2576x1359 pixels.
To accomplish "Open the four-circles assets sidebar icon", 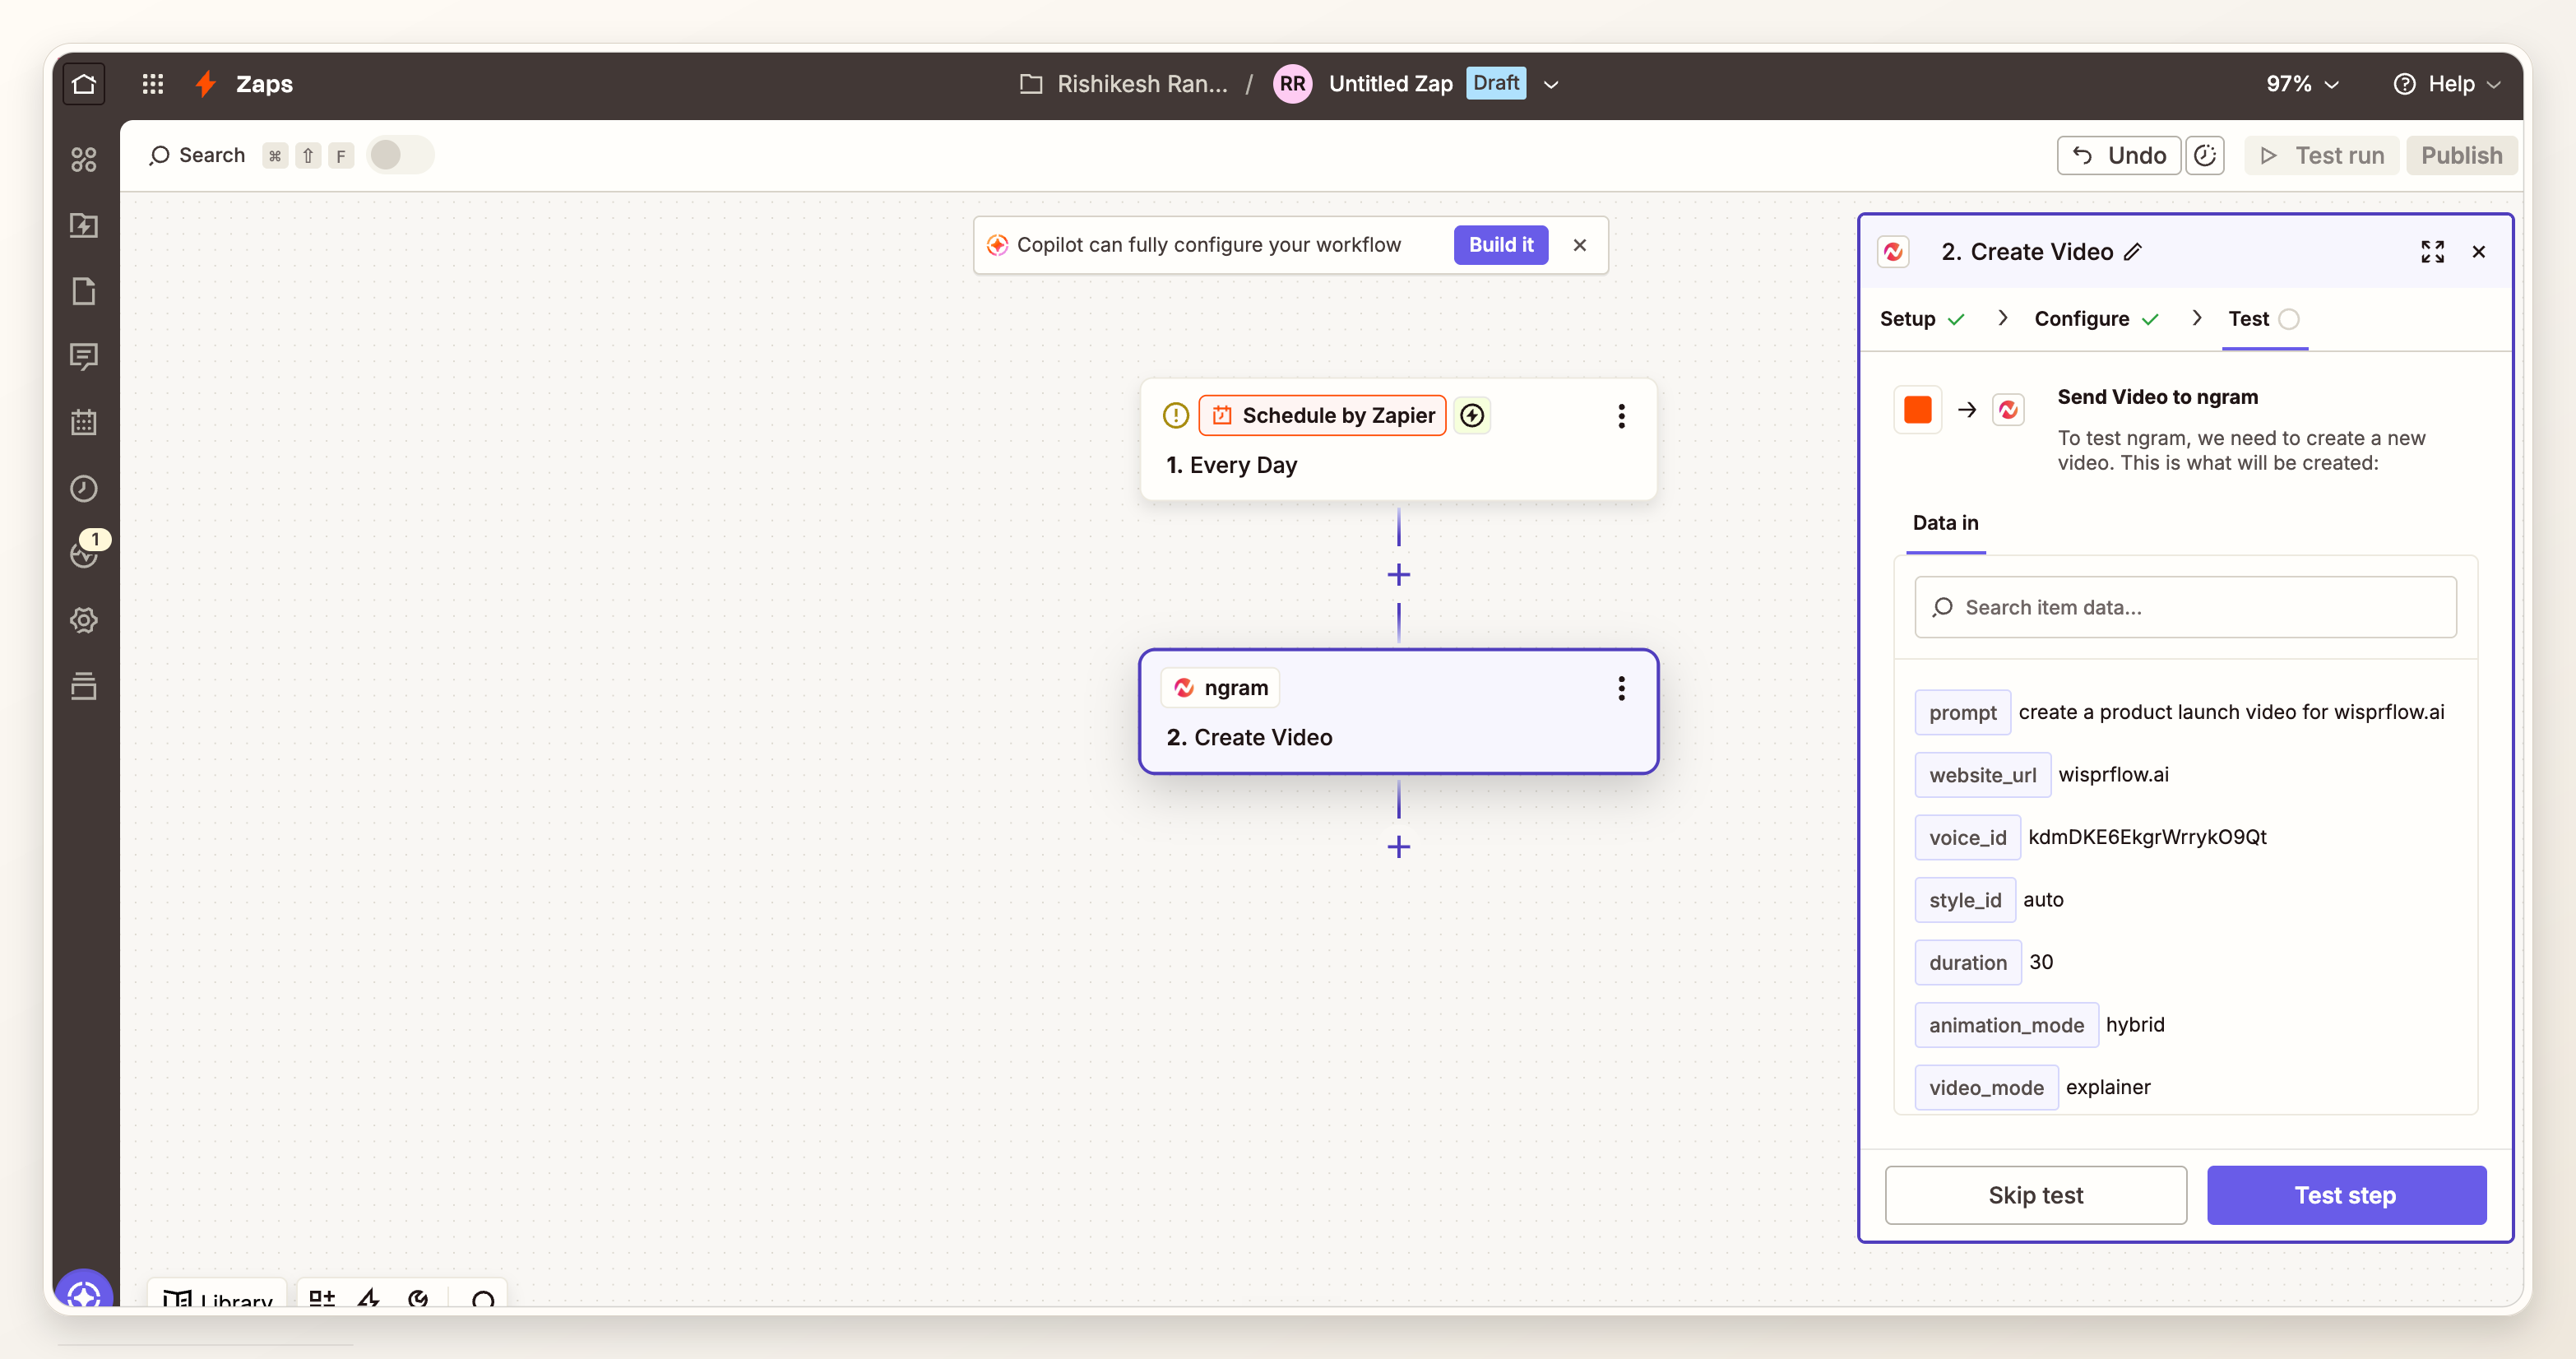I will [84, 159].
